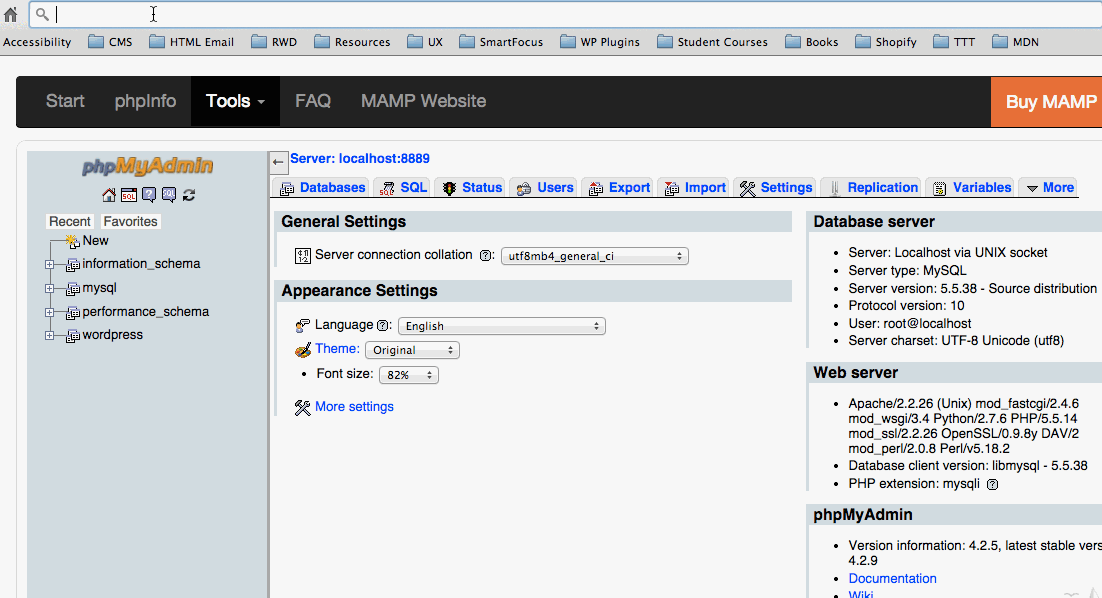Click Server: localhost:8889 breadcrumb
Screen dimensions: 1102x598
[x=360, y=159]
